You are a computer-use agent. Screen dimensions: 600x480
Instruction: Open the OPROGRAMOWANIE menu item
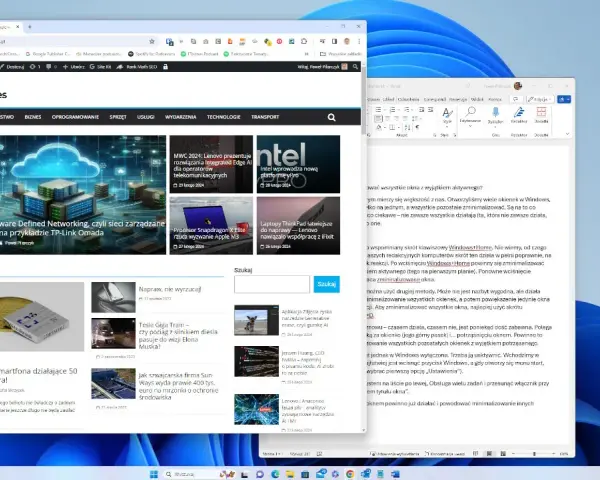point(75,117)
